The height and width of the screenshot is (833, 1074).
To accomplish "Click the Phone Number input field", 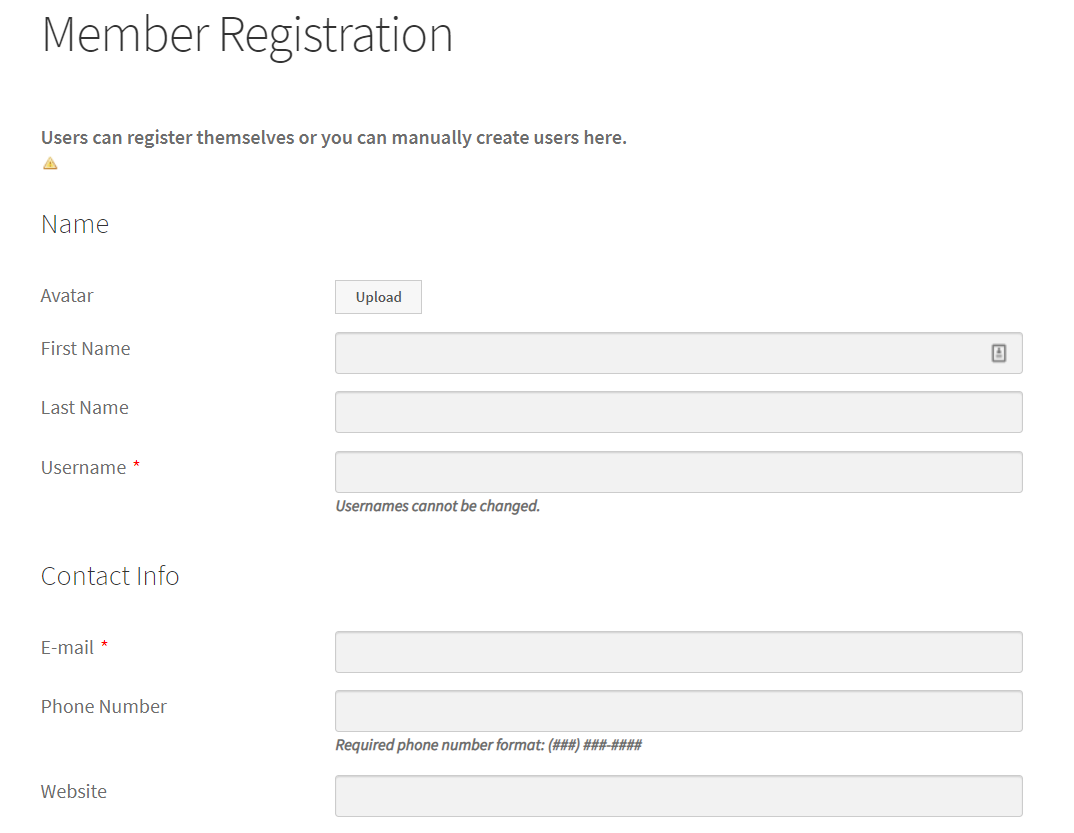I will (x=678, y=711).
